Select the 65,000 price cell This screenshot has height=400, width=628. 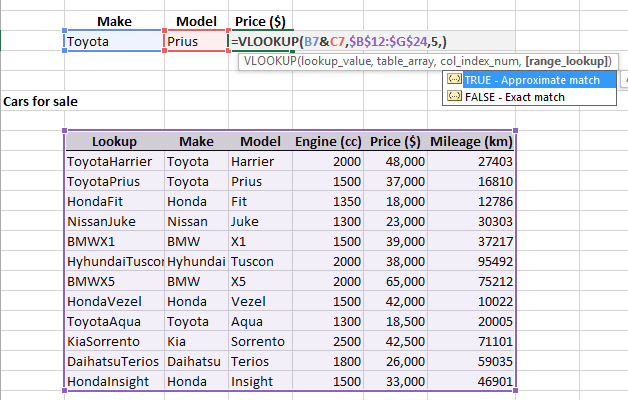click(x=395, y=281)
